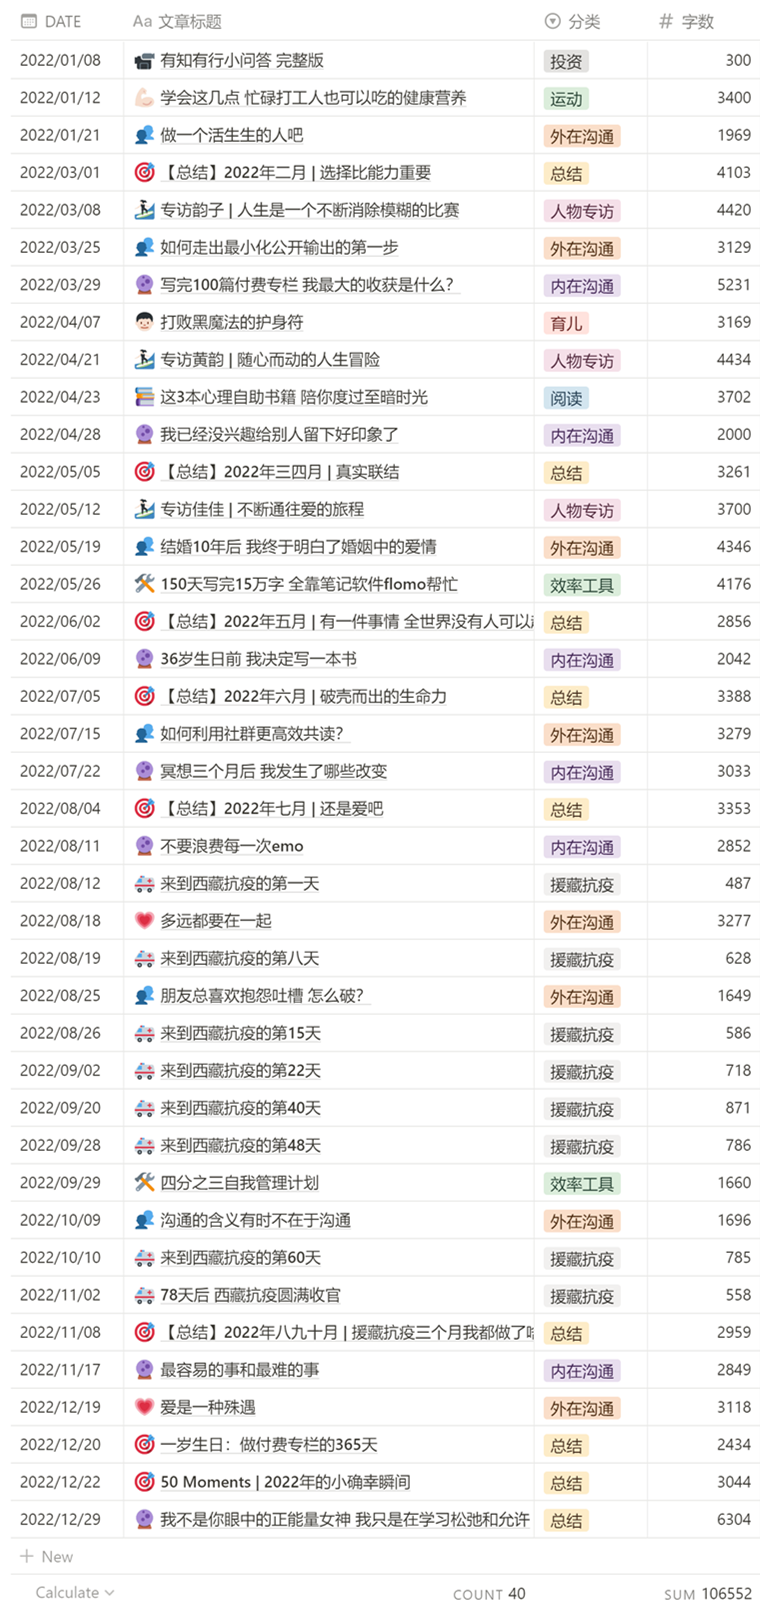760x1608 pixels.
Task: Click the green 运动 category tag
Action: 566,98
